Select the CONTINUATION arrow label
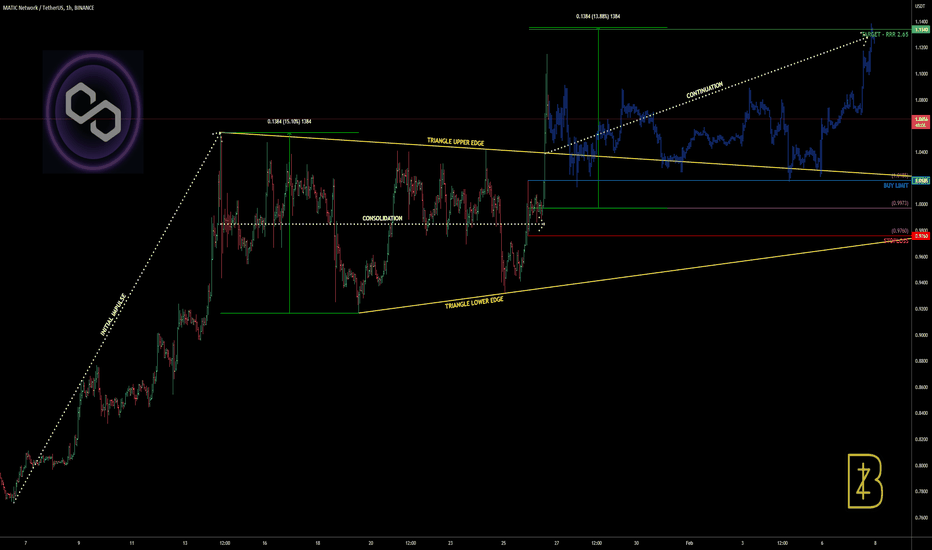This screenshot has height=550, width=932. (704, 90)
